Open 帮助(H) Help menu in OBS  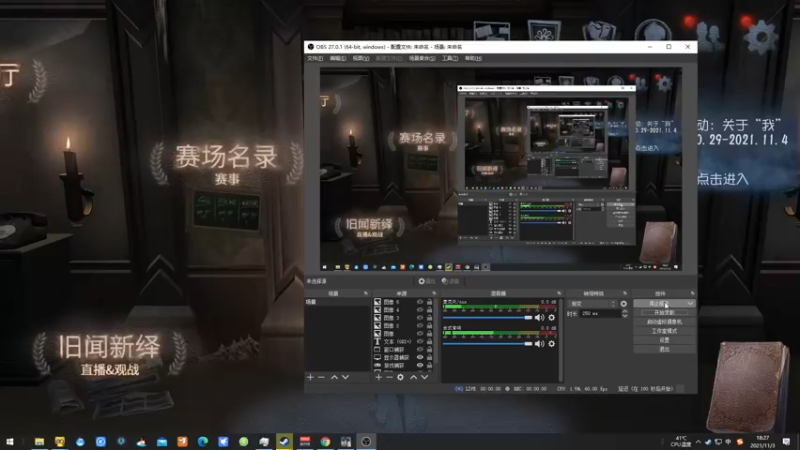pyautogui.click(x=473, y=59)
